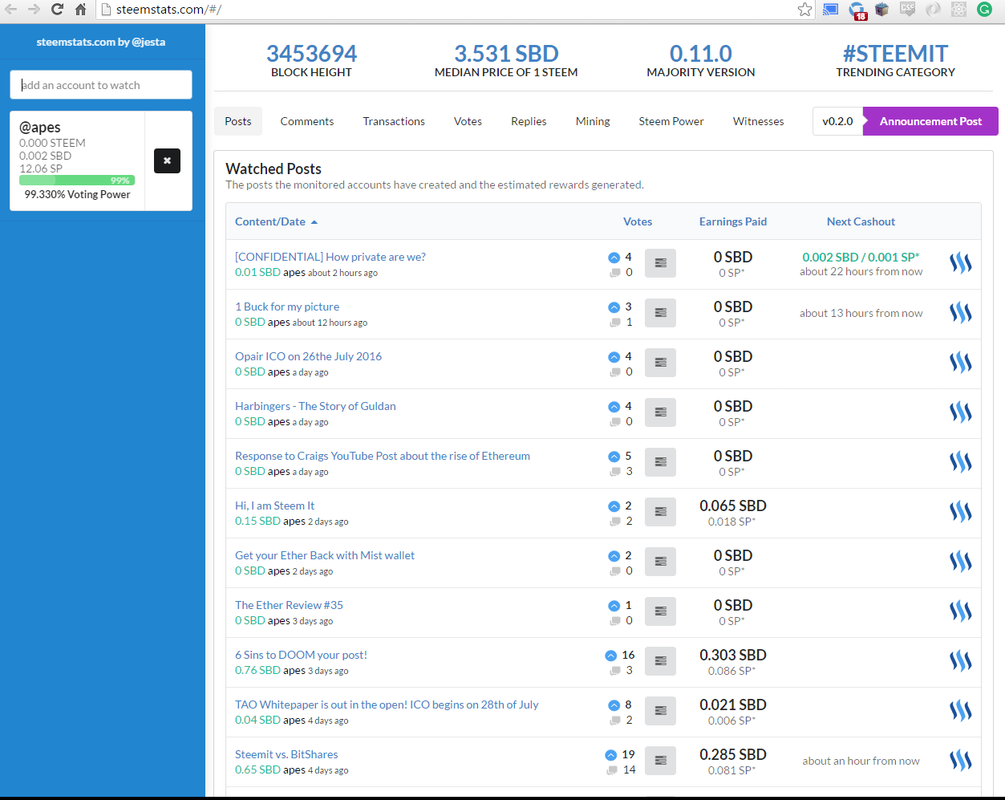Sort by Next Cashout column header
The width and height of the screenshot is (1005, 800).
(x=861, y=222)
